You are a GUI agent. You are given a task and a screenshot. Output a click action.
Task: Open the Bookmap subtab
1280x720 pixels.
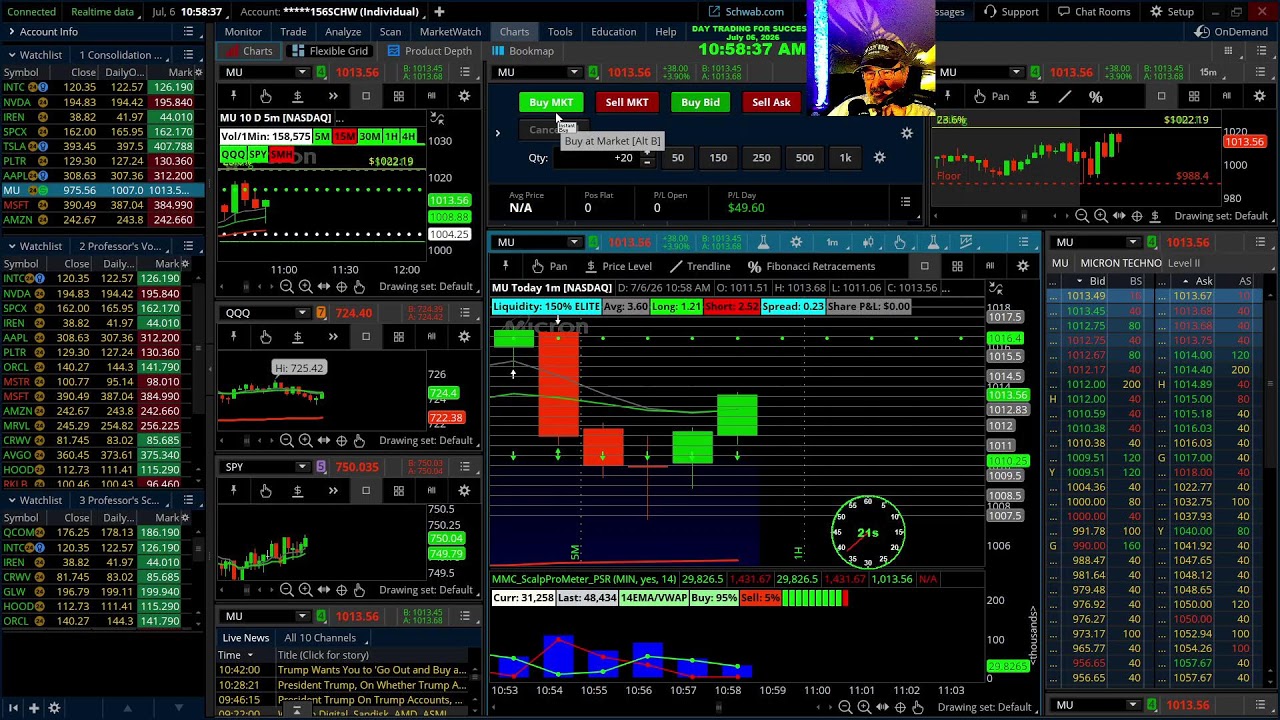point(522,51)
